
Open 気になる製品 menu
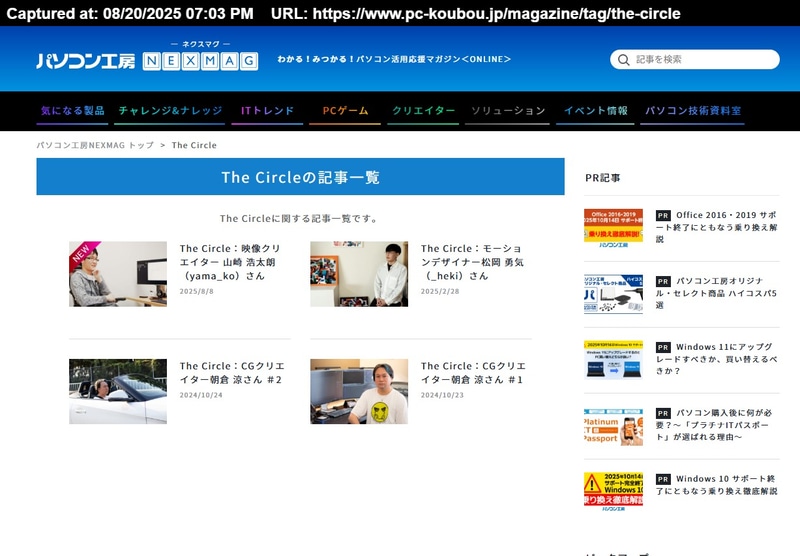(72, 111)
